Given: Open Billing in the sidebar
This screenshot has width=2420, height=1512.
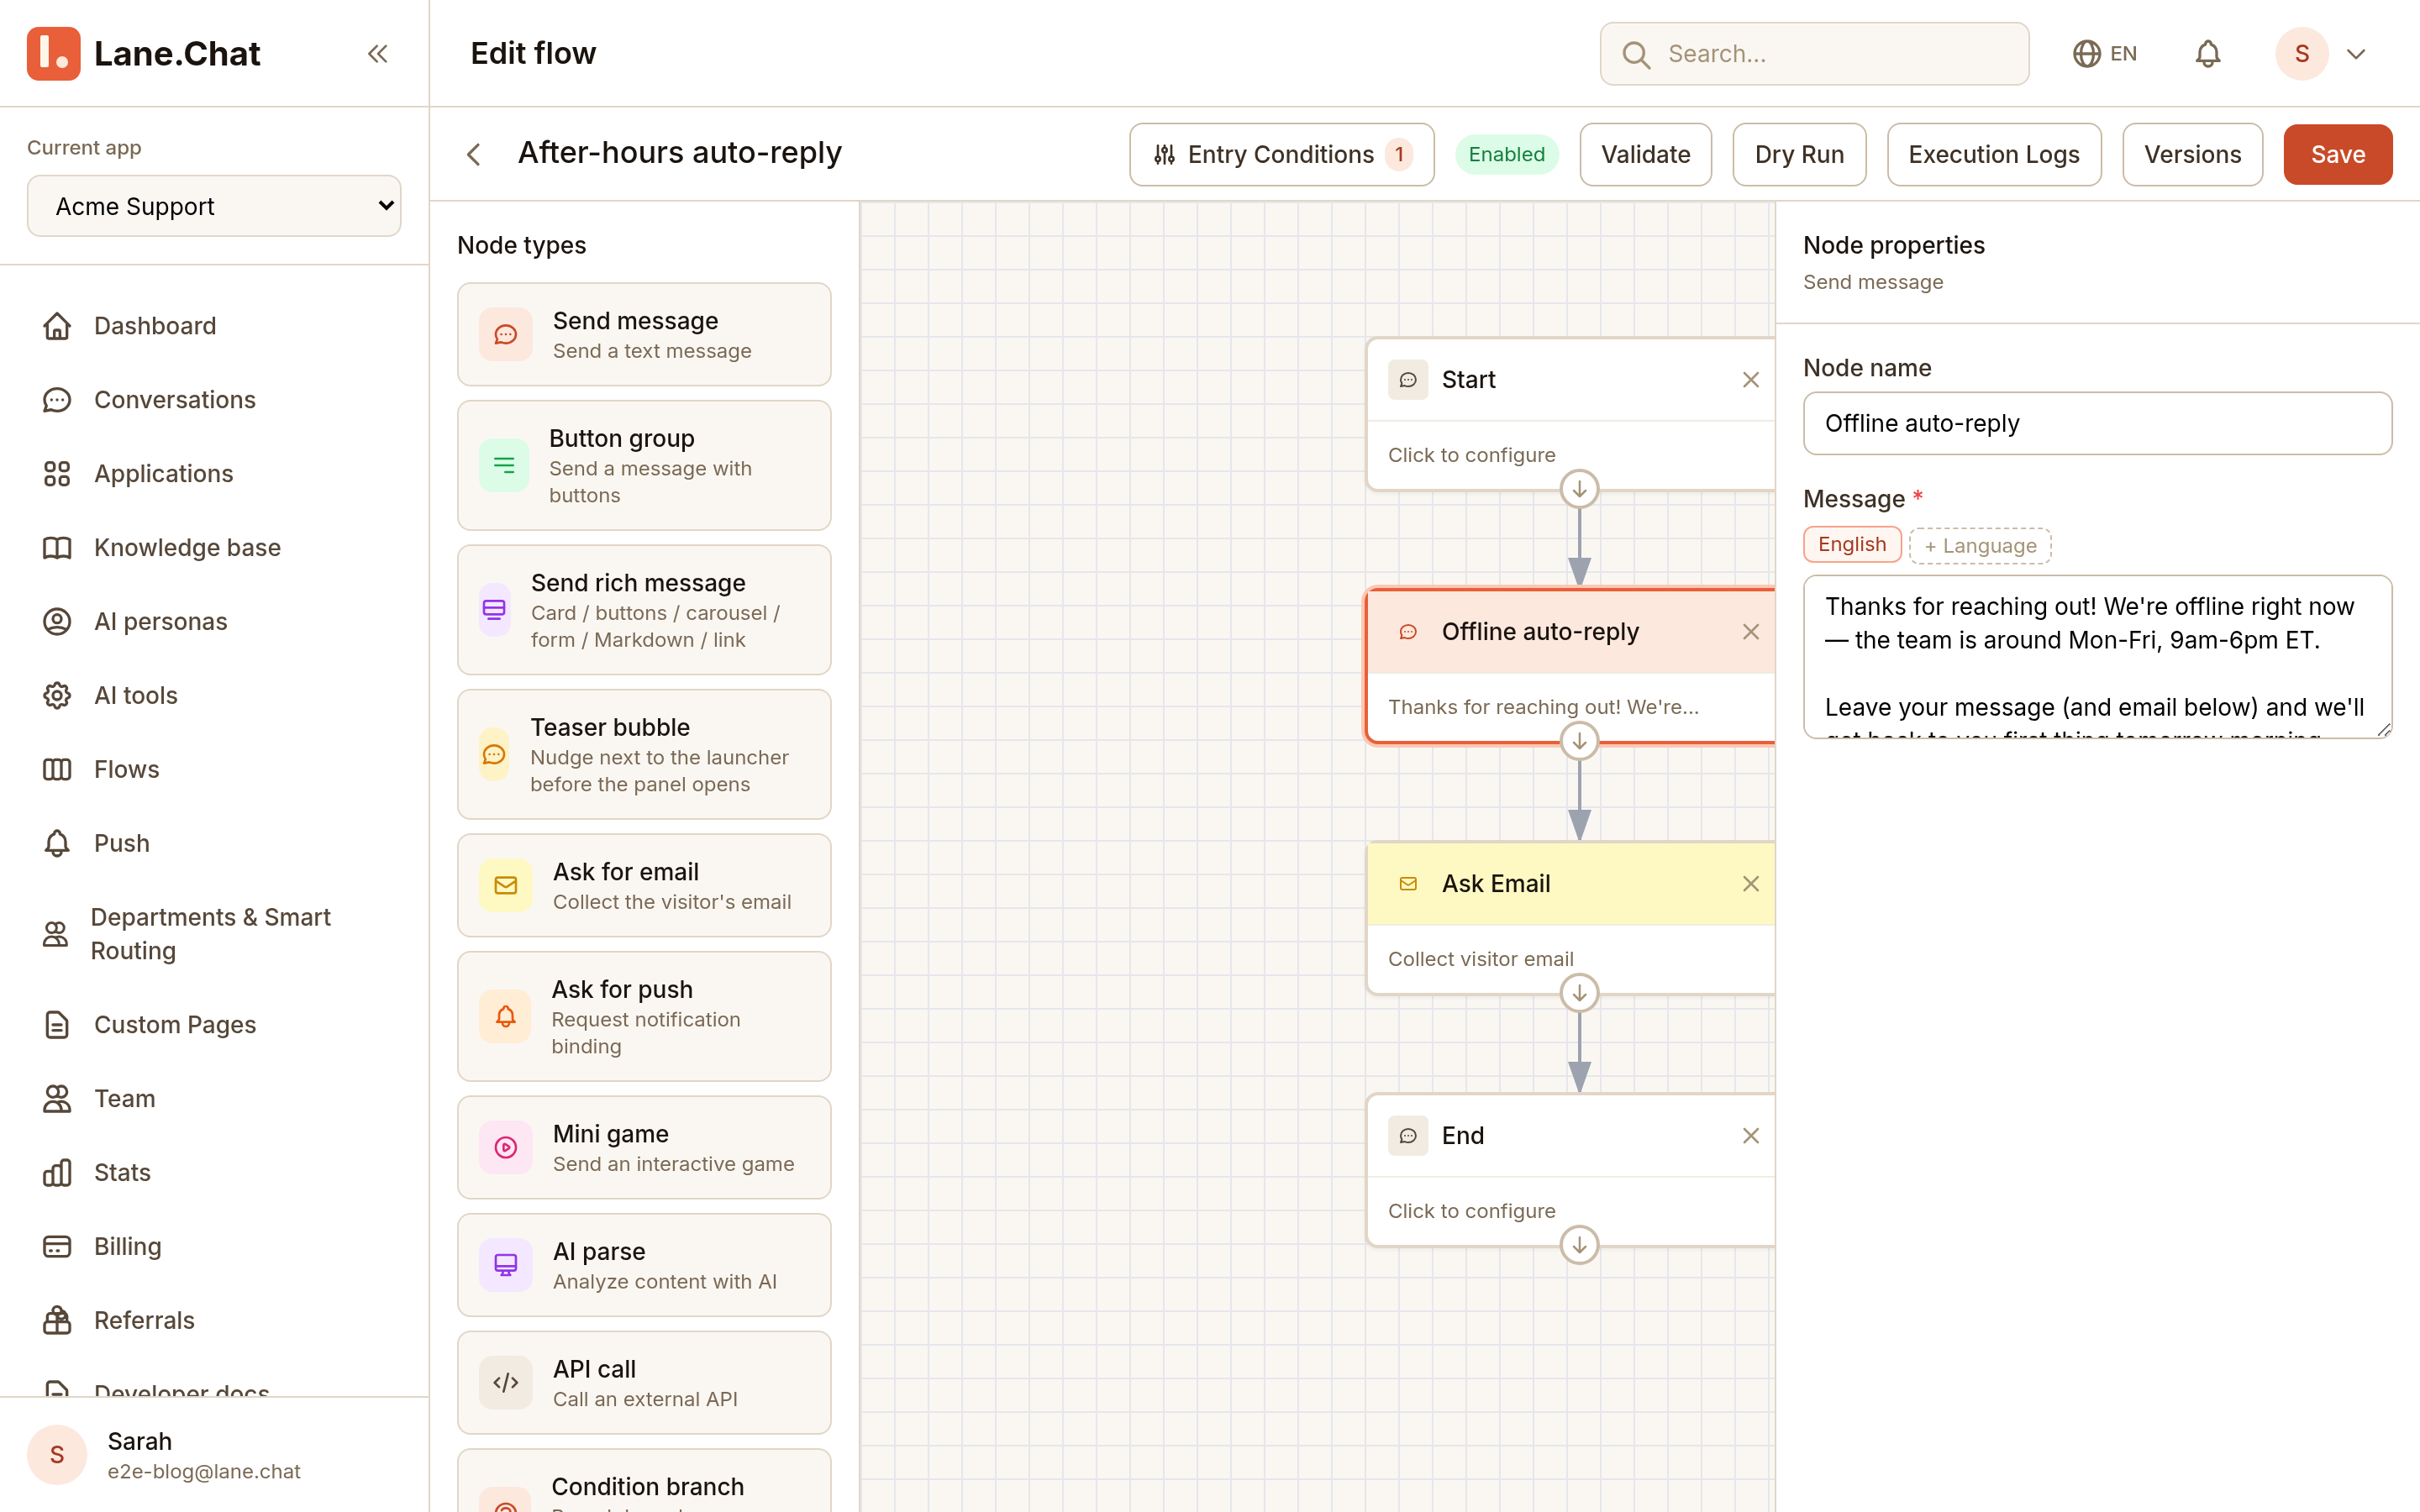Looking at the screenshot, I should pyautogui.click(x=214, y=1247).
